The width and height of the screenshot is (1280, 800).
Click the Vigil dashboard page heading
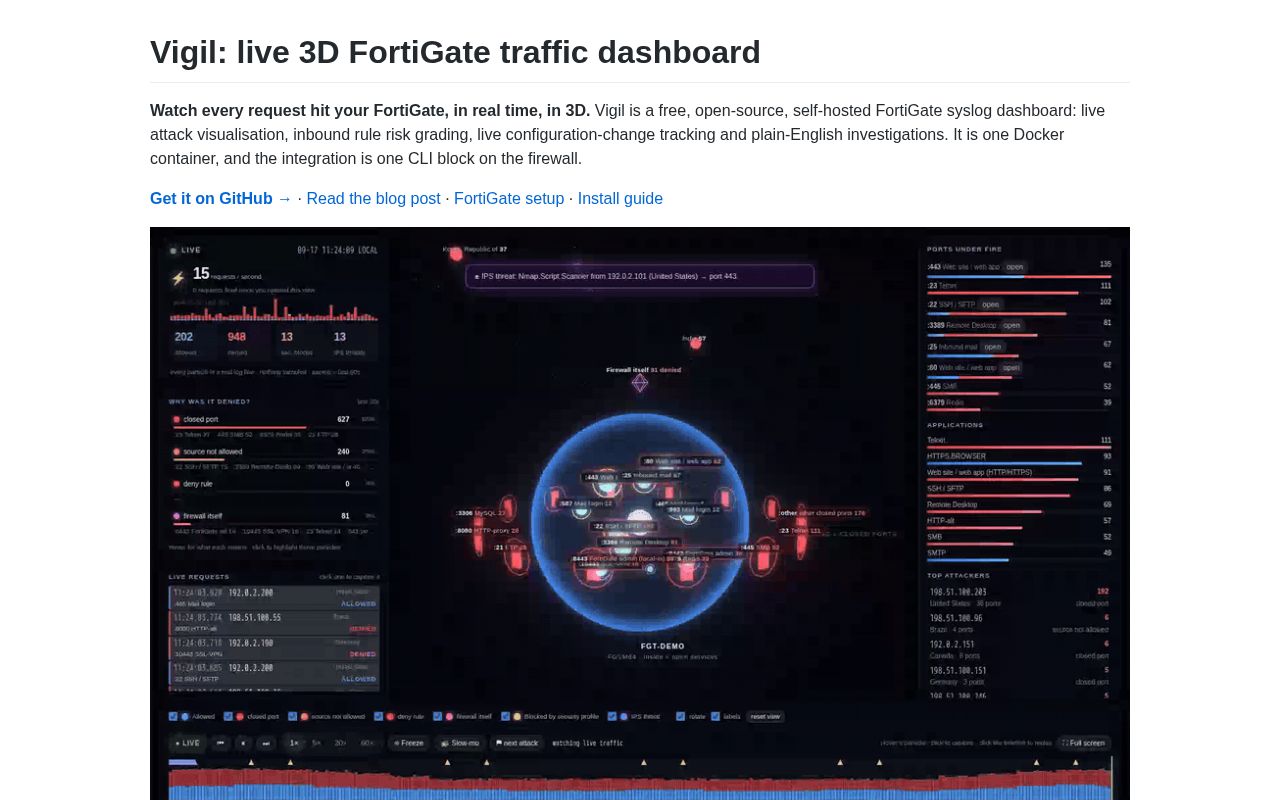[455, 52]
